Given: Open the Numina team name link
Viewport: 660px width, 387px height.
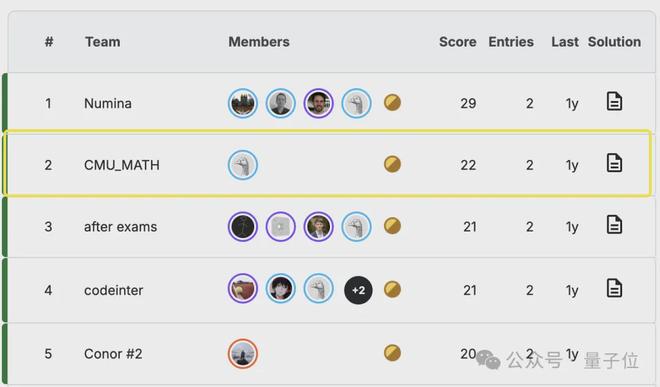Looking at the screenshot, I should [x=108, y=103].
